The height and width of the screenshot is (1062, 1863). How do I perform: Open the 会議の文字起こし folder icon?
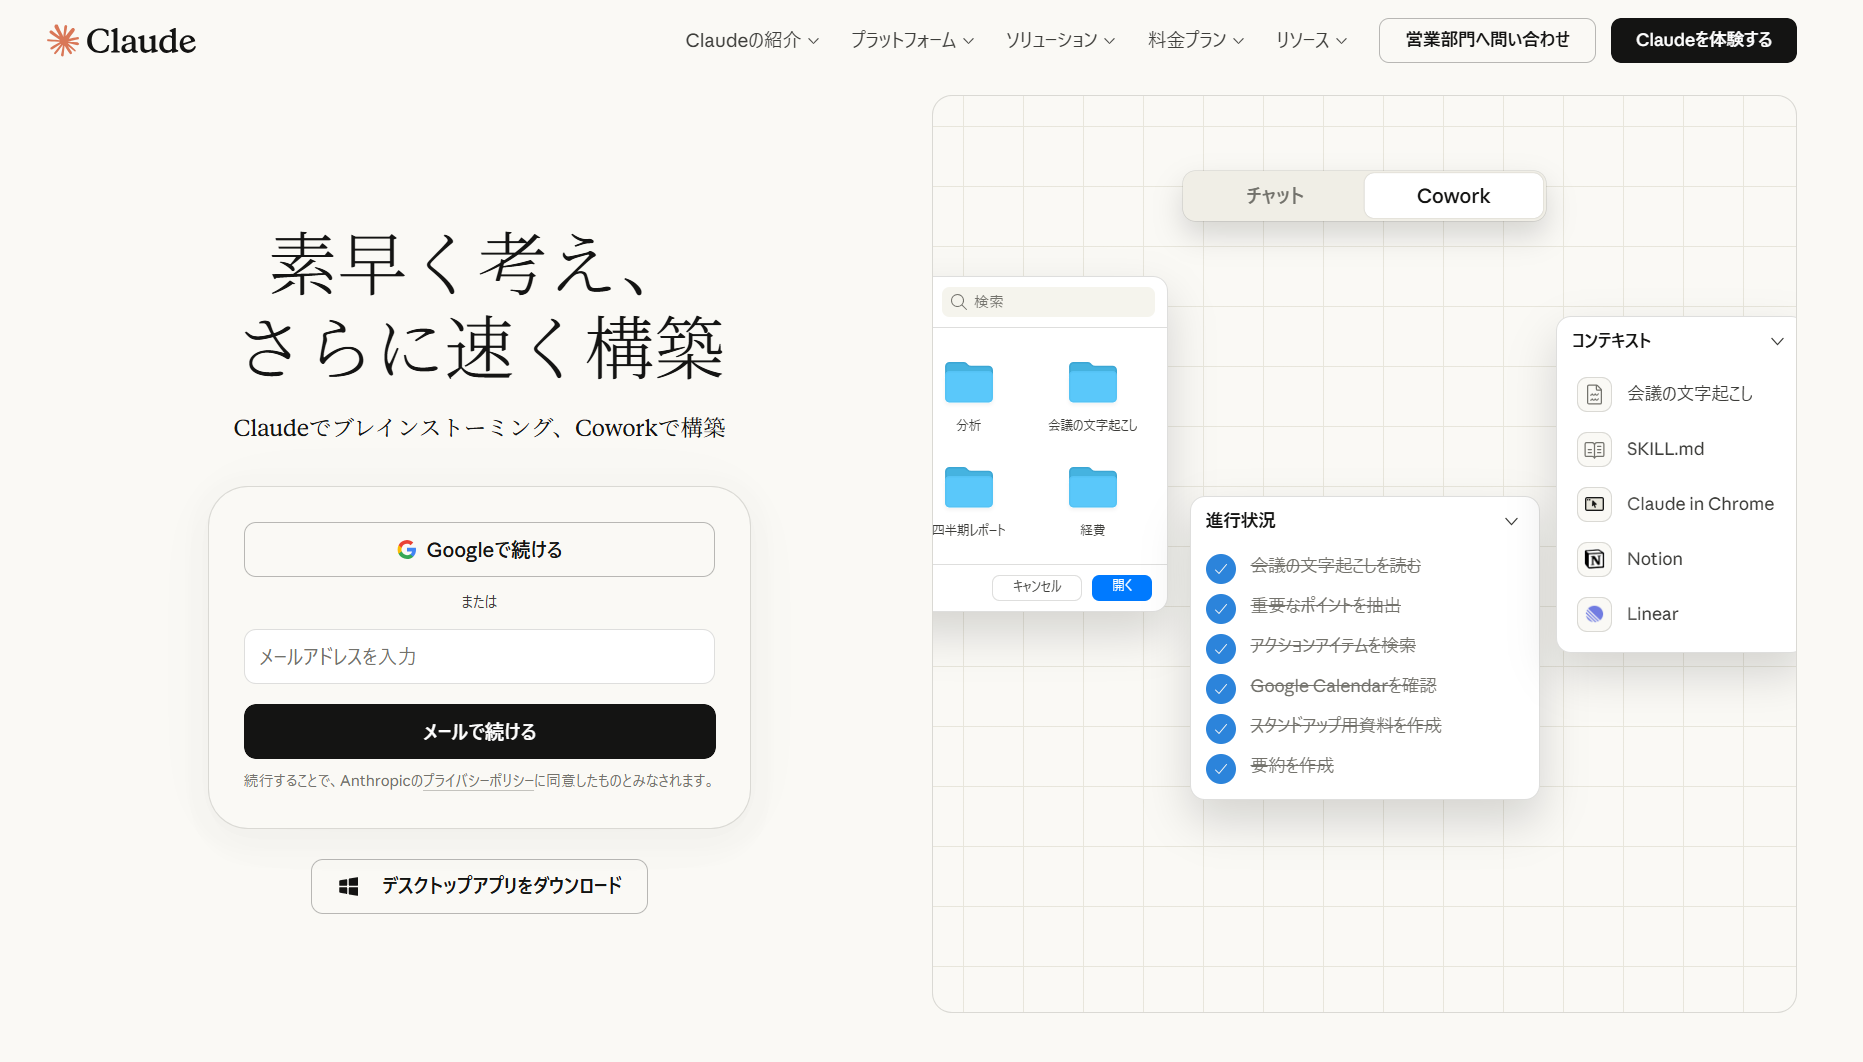point(1092,383)
